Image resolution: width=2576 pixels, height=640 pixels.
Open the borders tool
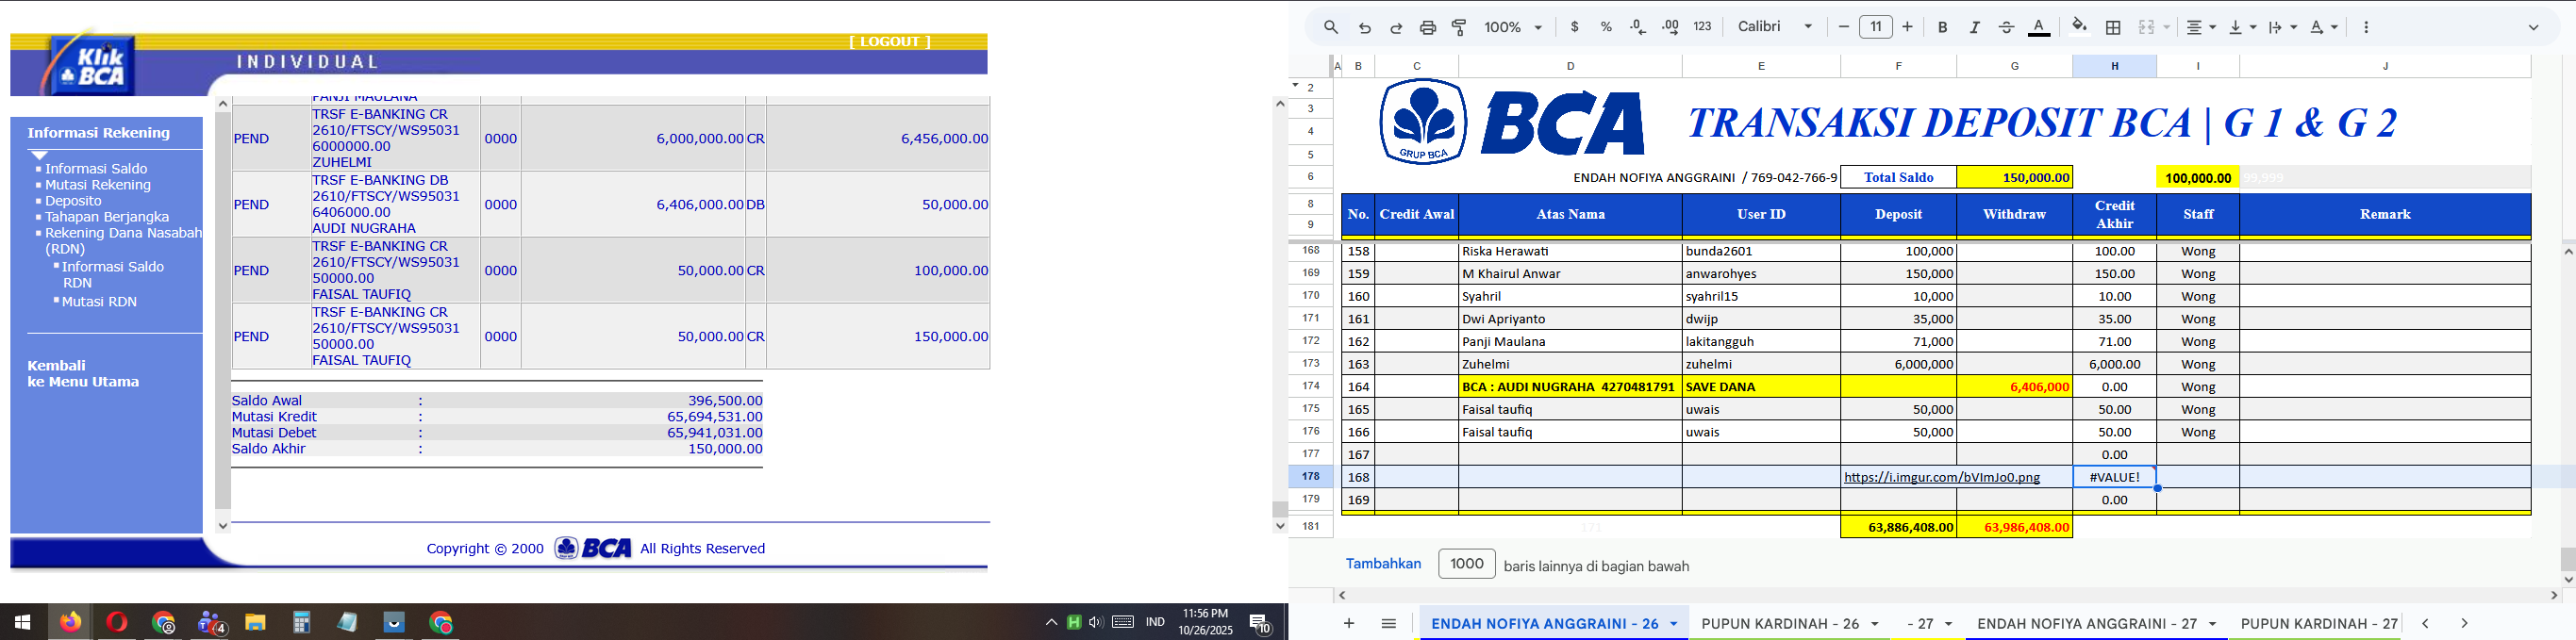(2113, 27)
